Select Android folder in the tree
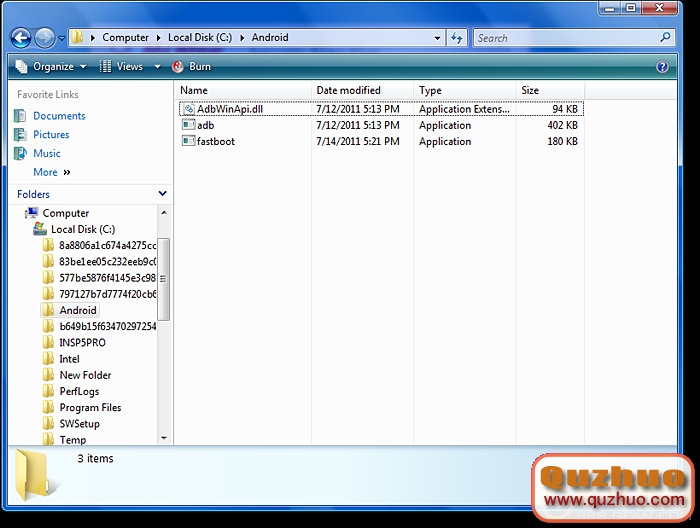The height and width of the screenshot is (528, 700). [x=78, y=310]
